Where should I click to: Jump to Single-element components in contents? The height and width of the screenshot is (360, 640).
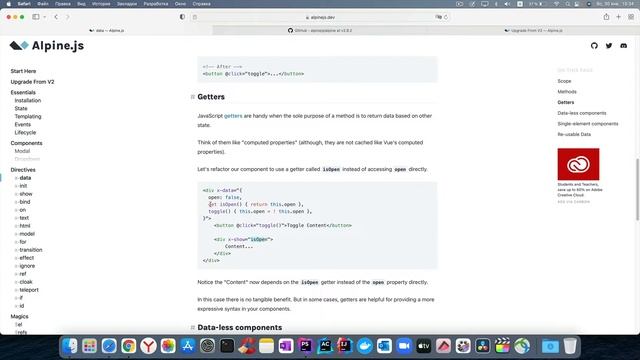pyautogui.click(x=588, y=124)
